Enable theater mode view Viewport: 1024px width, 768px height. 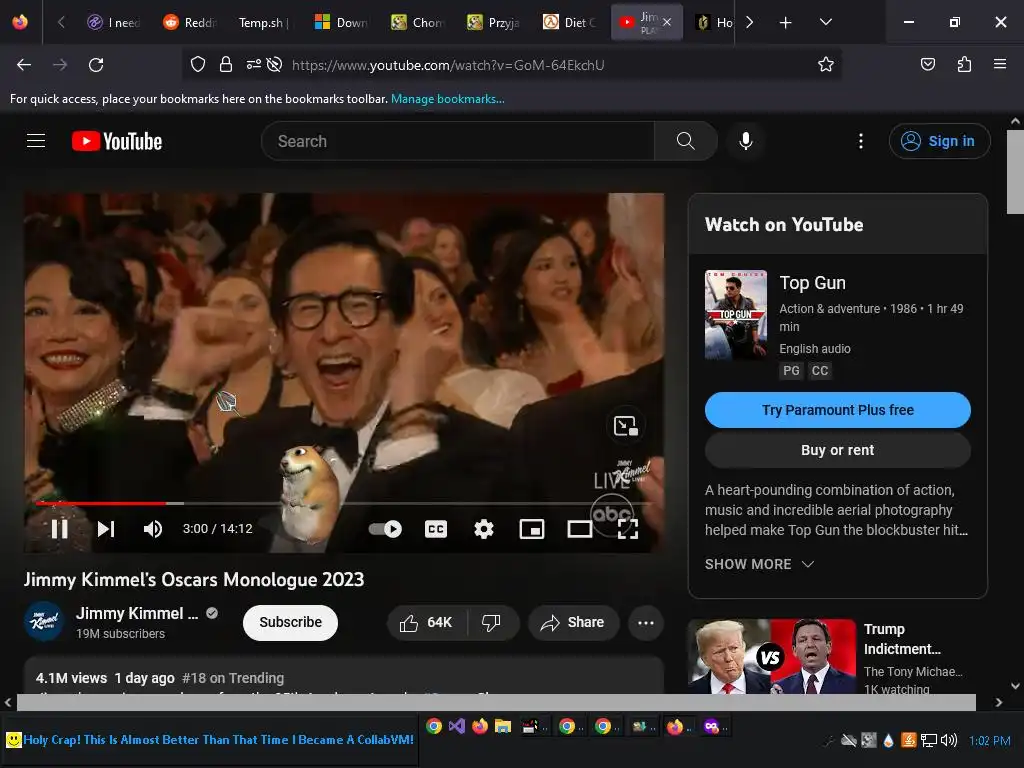tap(579, 529)
